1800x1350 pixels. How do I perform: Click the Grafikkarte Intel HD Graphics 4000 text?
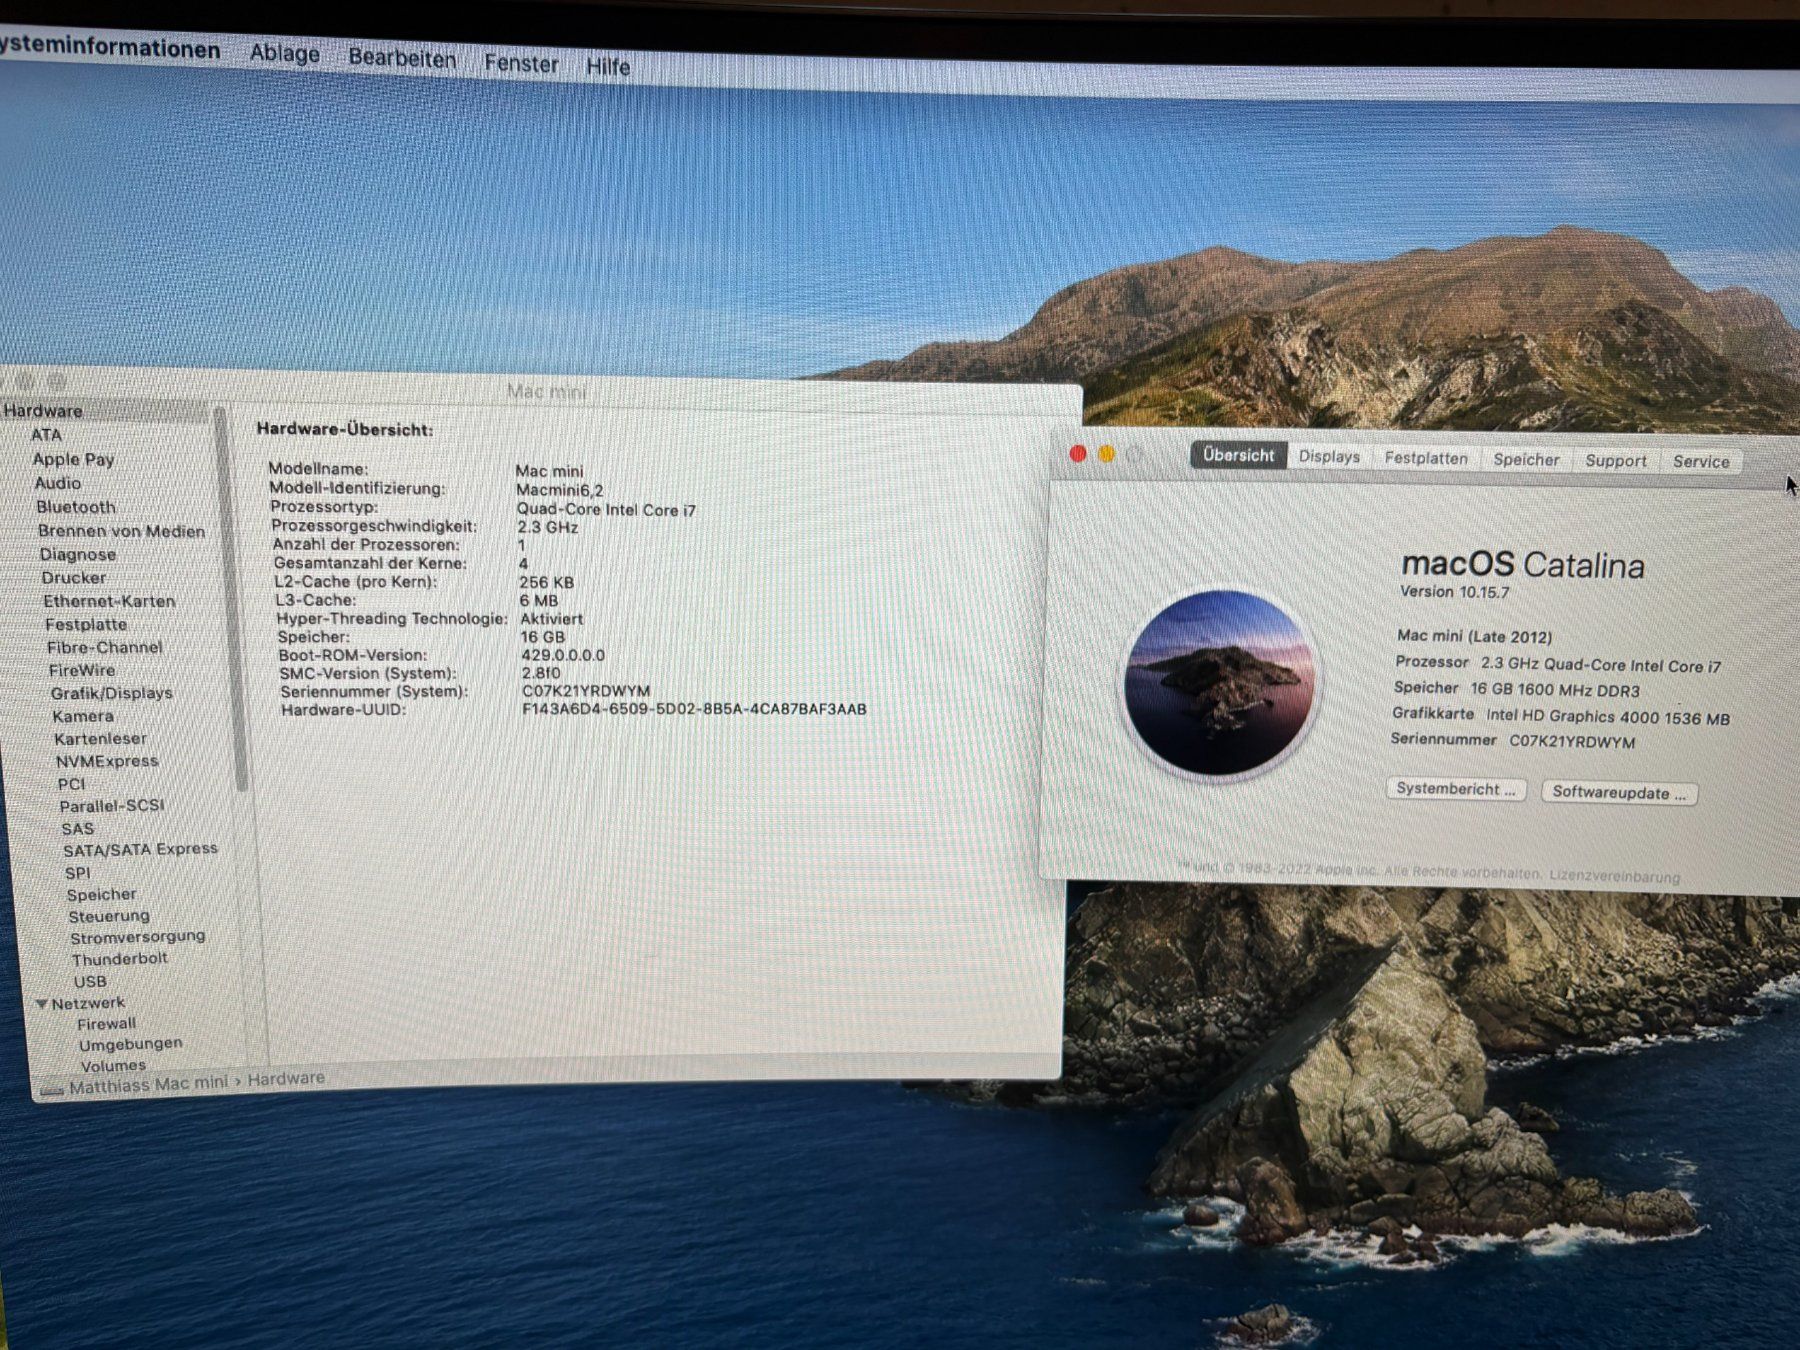point(1560,716)
